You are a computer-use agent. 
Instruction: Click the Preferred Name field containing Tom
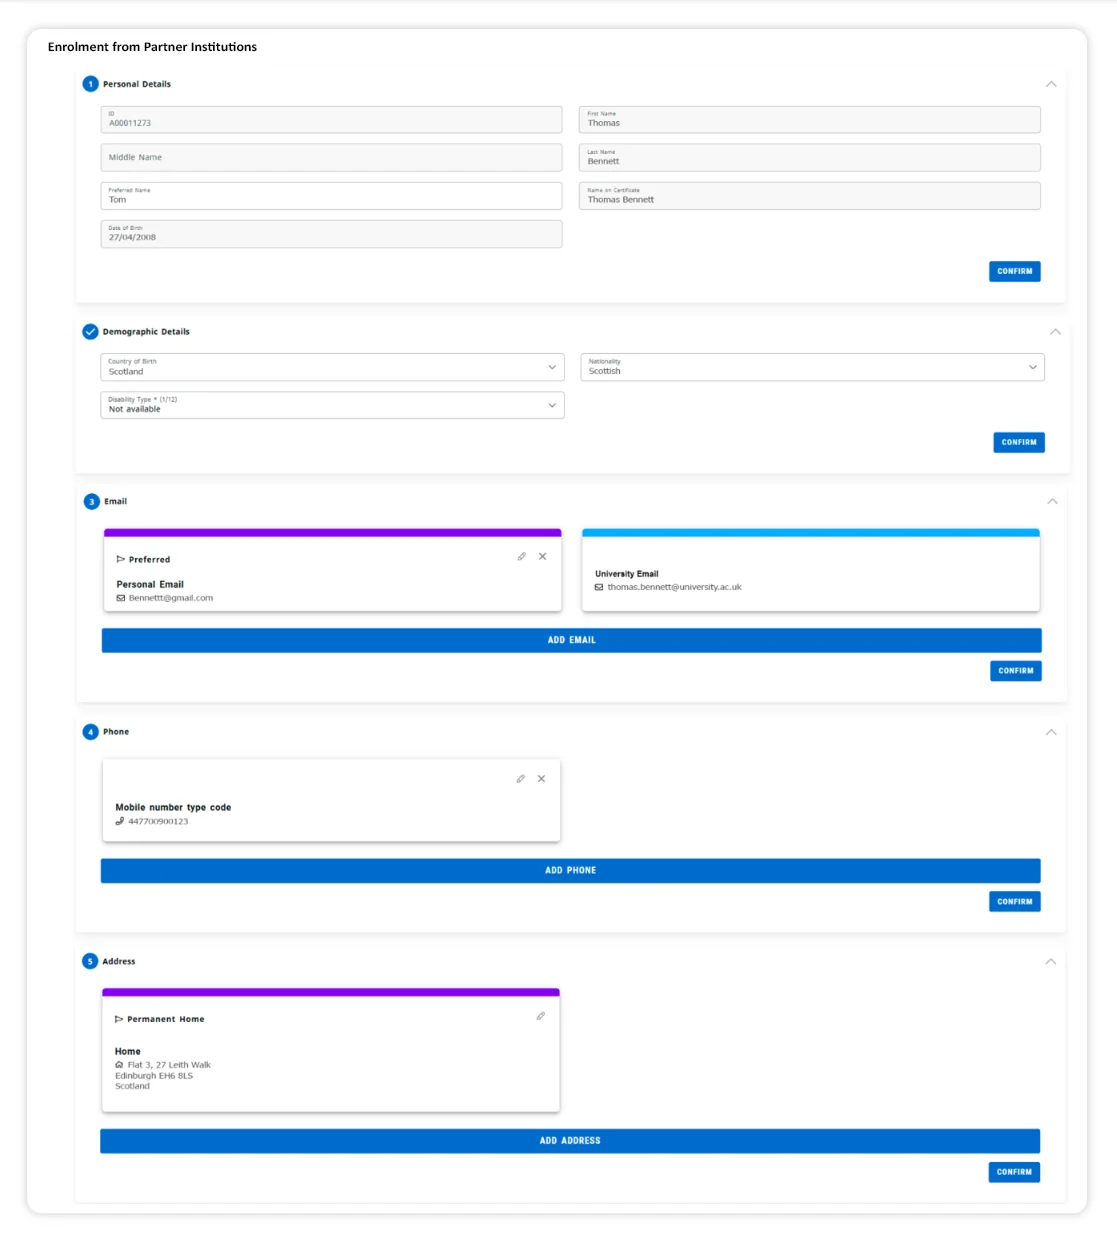pos(331,196)
